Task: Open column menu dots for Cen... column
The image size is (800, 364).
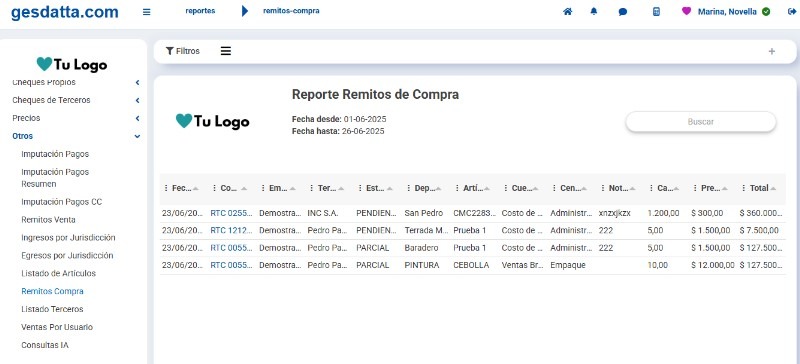Action: [x=554, y=188]
